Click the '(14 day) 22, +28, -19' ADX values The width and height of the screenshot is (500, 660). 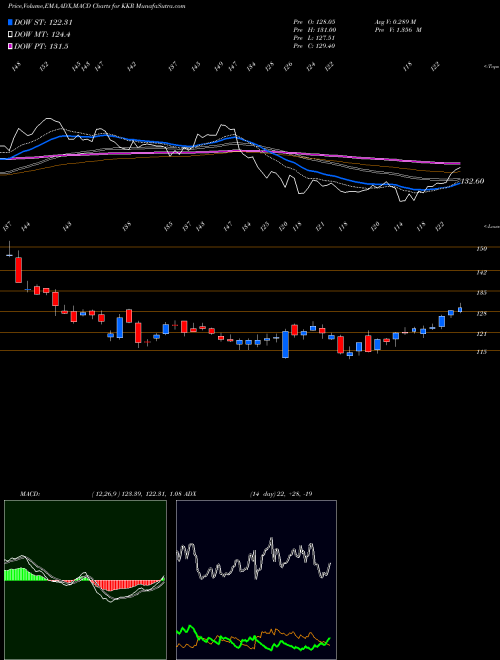click(x=281, y=494)
